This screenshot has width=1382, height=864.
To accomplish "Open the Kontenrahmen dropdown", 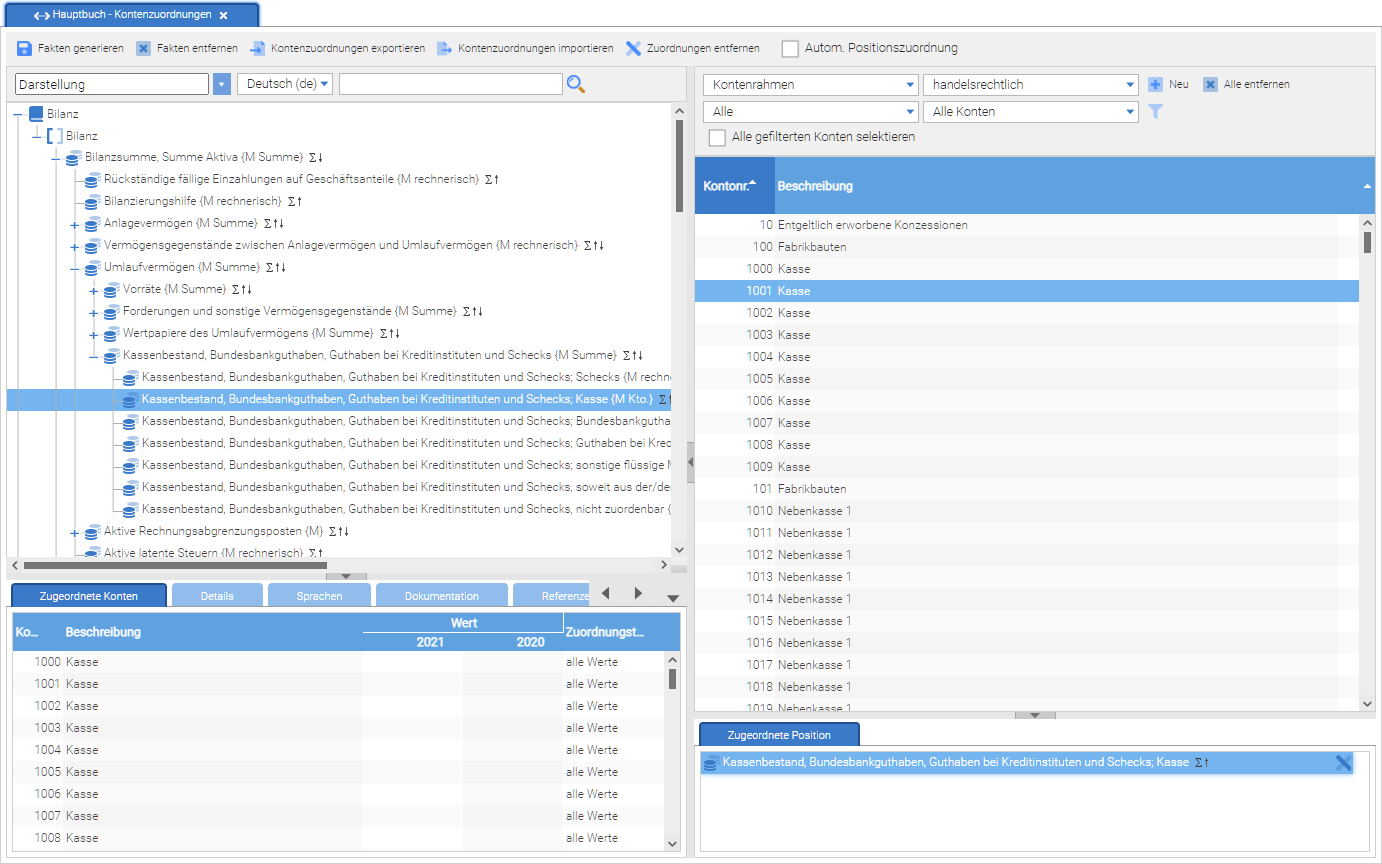I will [x=810, y=85].
